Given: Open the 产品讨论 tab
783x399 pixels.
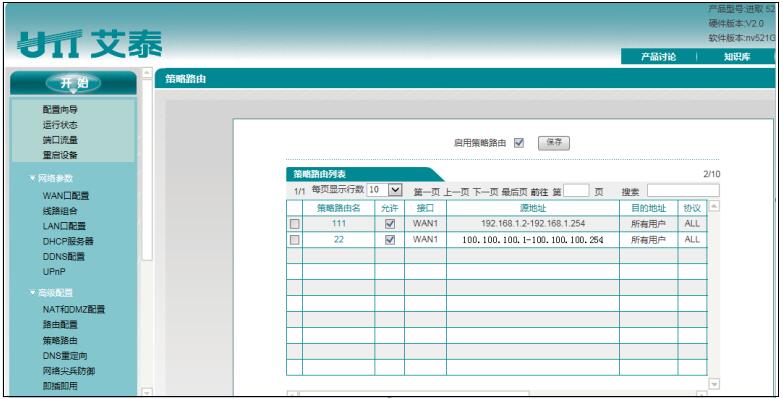Looking at the screenshot, I should [x=658, y=57].
